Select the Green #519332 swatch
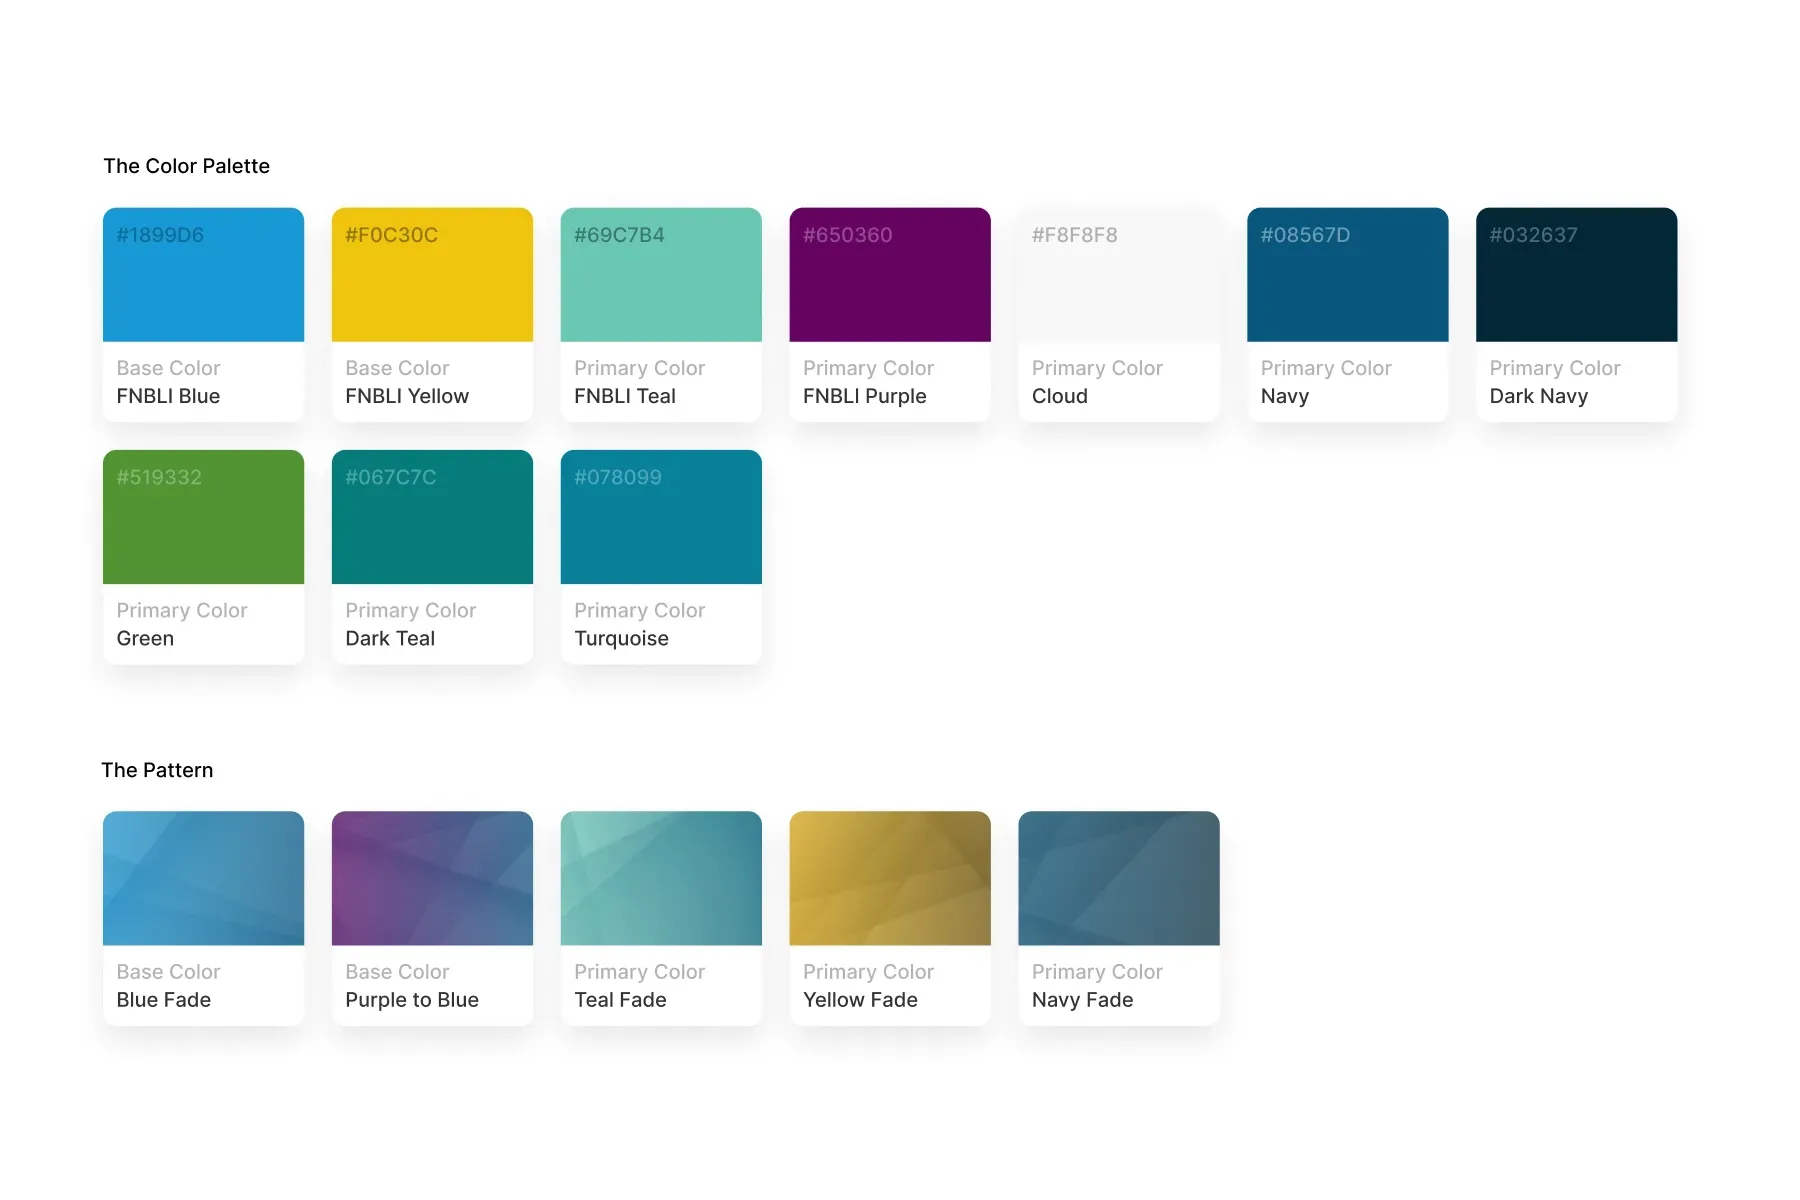 203,517
